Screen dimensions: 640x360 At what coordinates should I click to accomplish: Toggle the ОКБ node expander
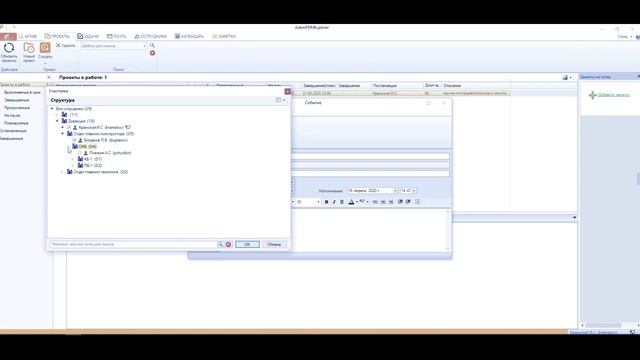pyautogui.click(x=68, y=146)
